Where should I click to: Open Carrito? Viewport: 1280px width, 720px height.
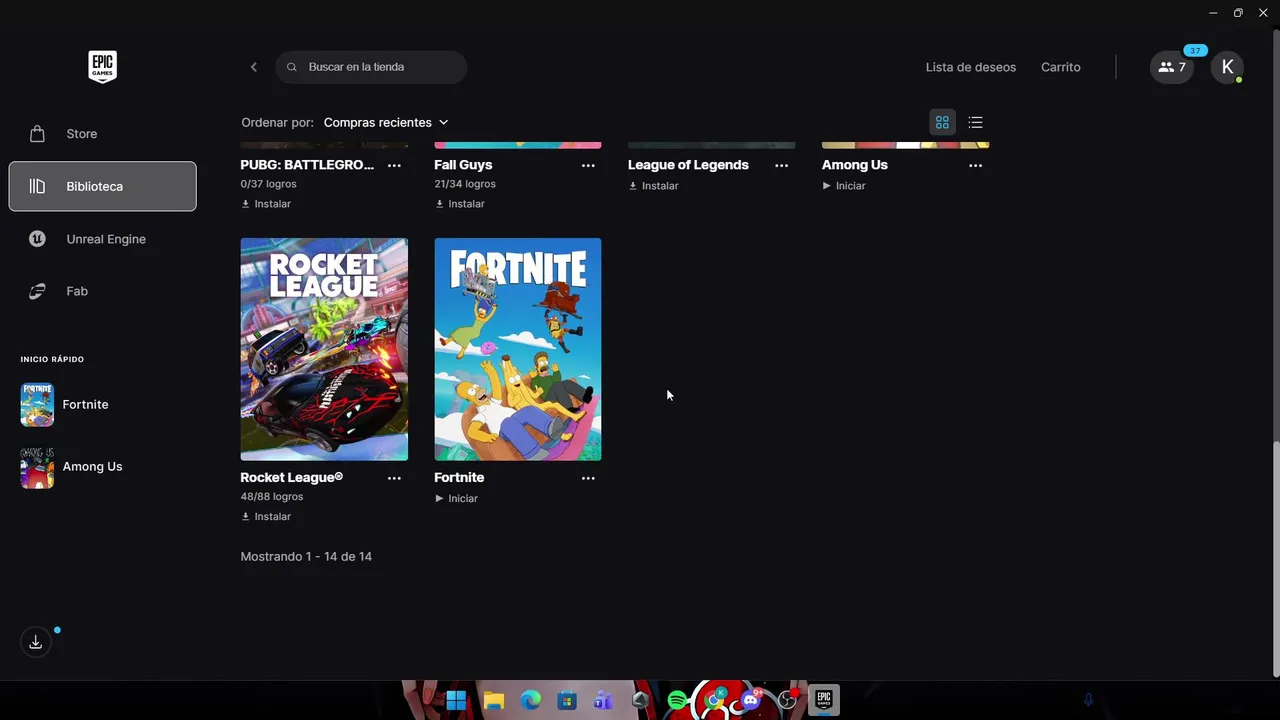(x=1060, y=67)
